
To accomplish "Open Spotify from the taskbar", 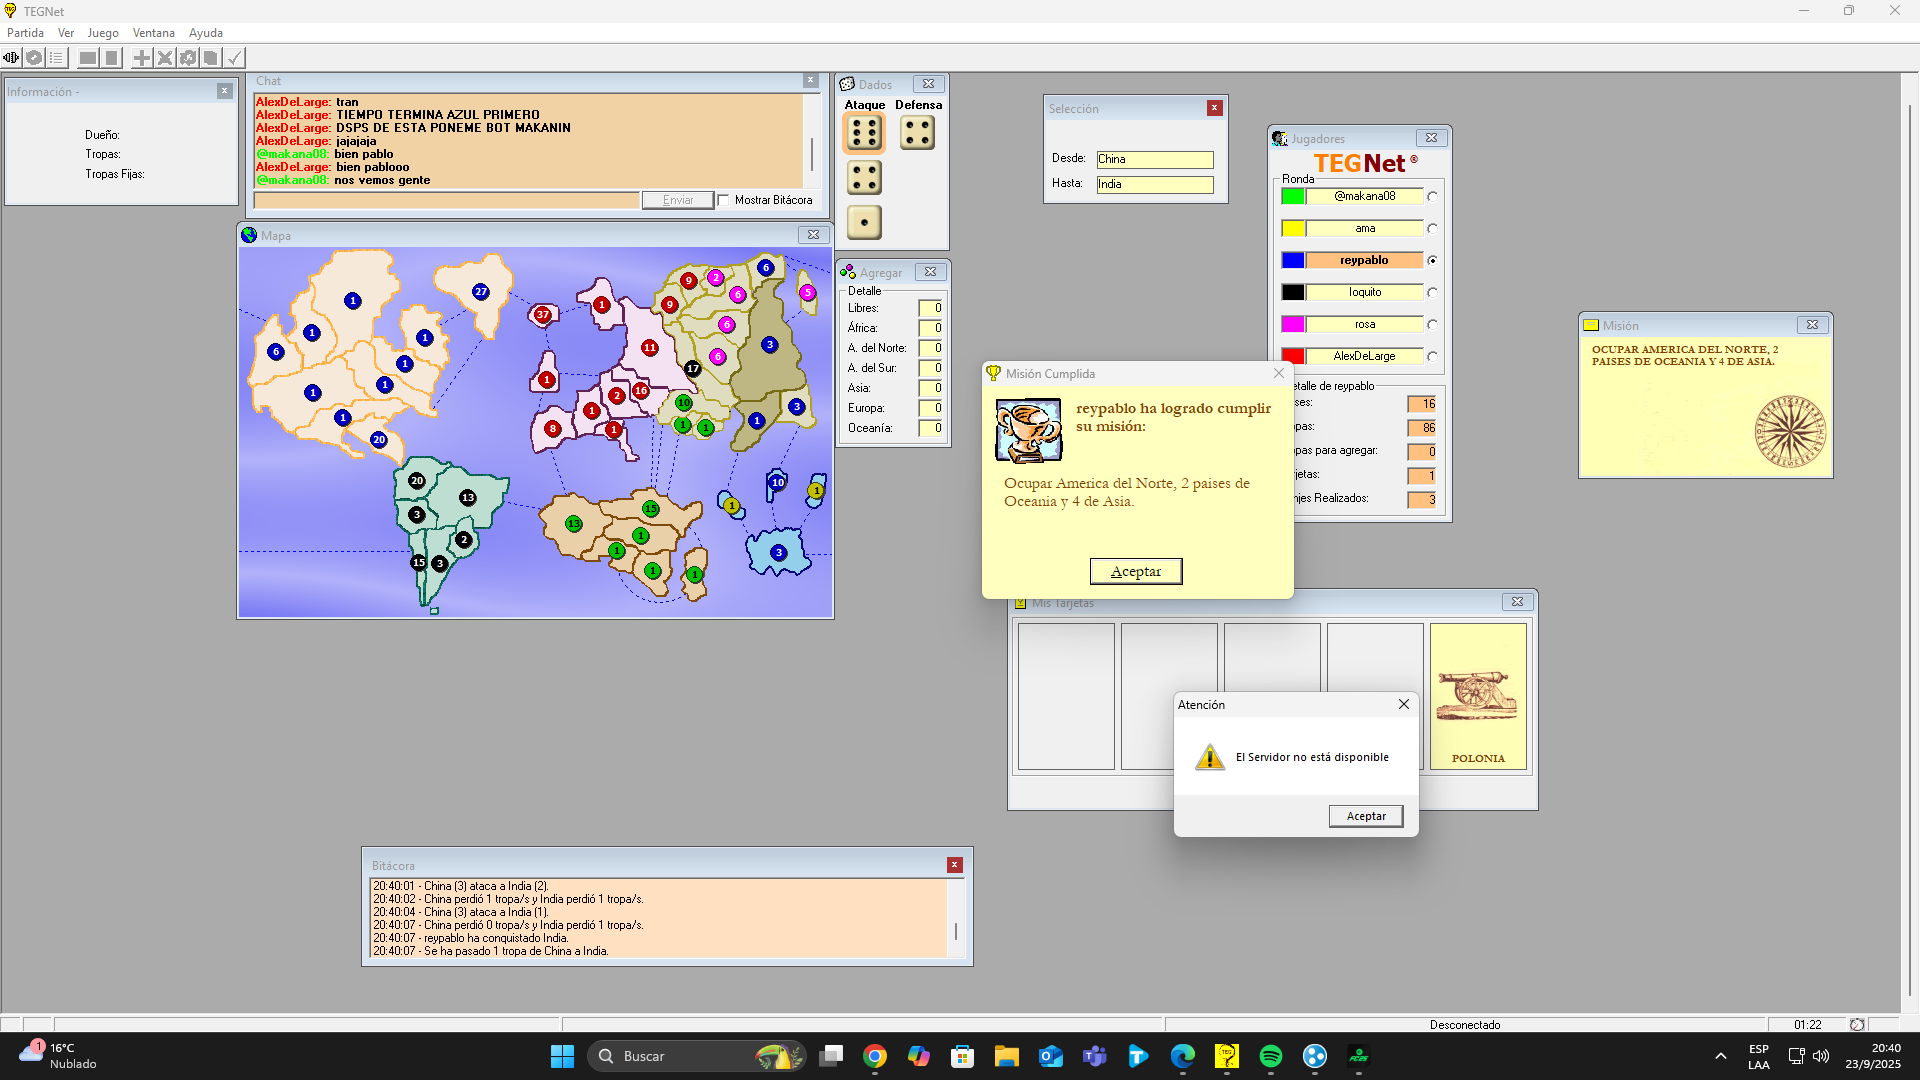I will point(1270,1056).
